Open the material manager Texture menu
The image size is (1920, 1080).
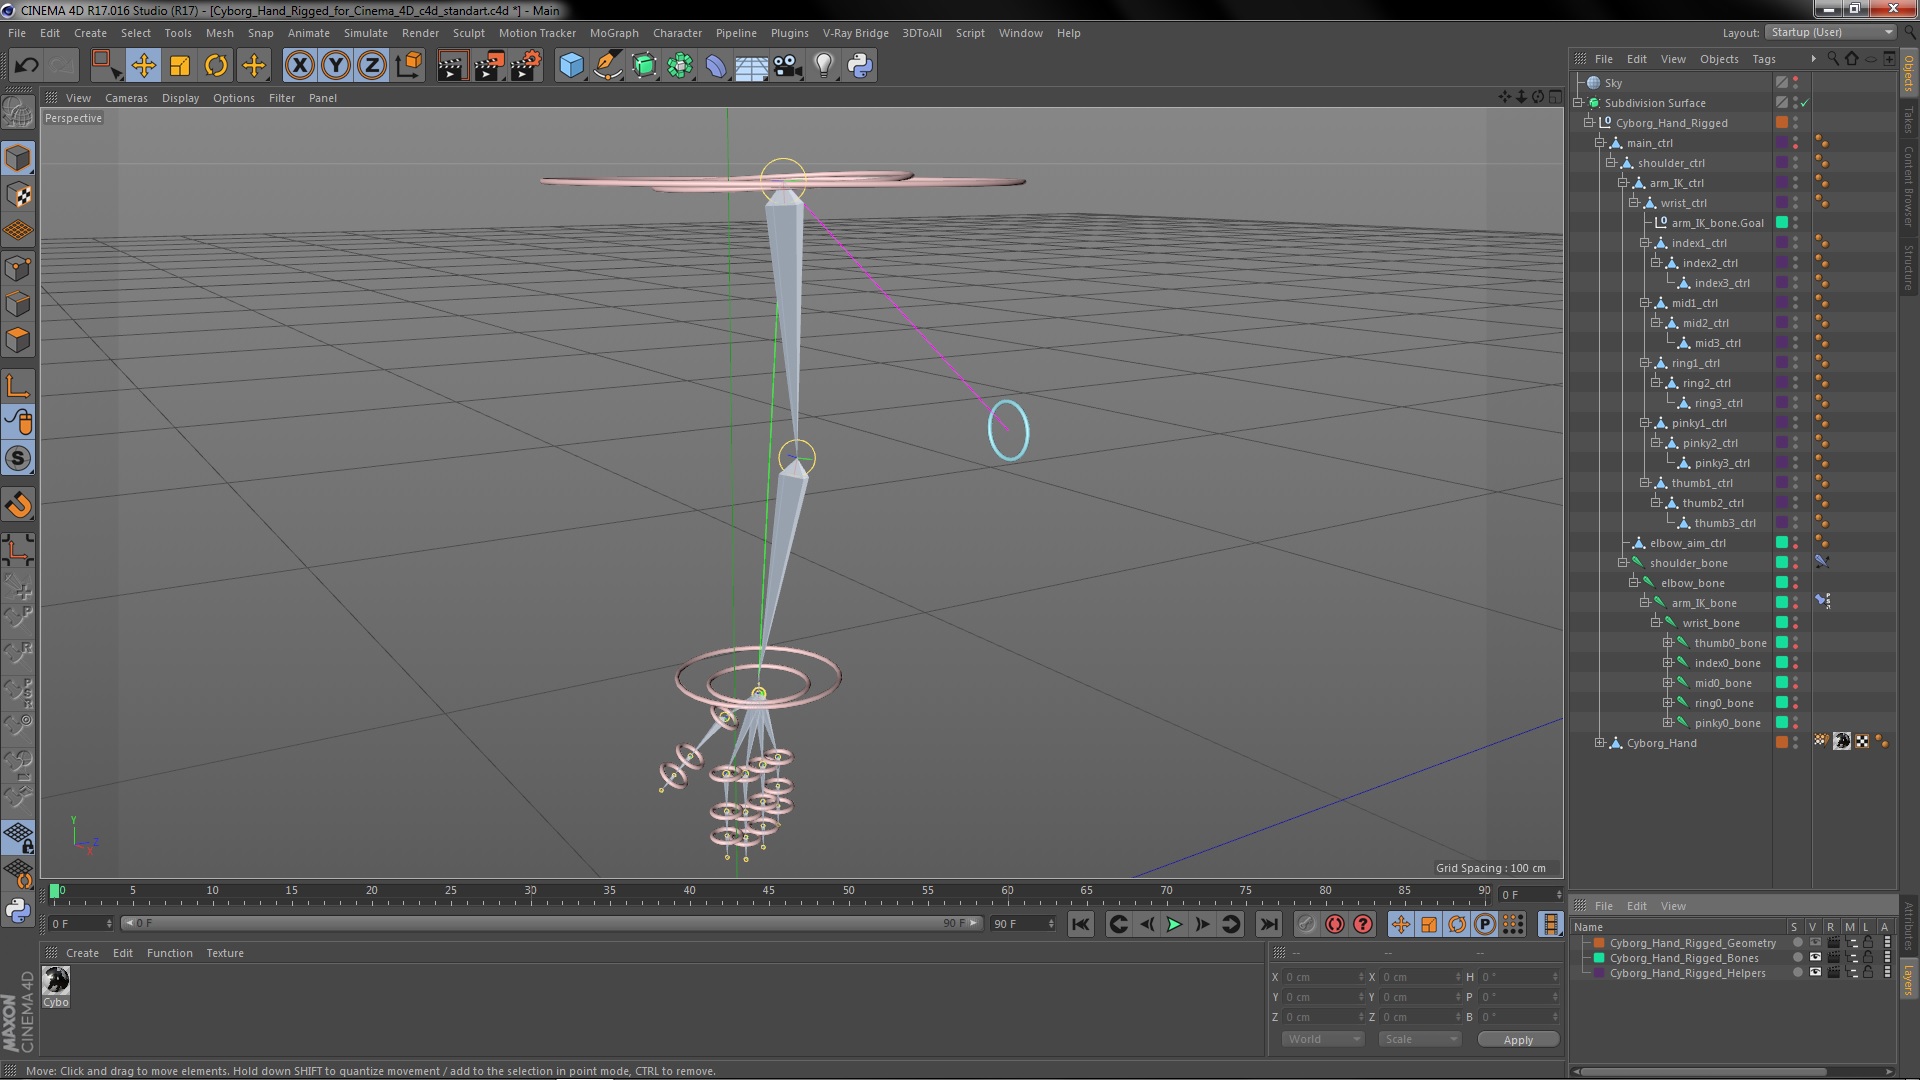point(225,953)
